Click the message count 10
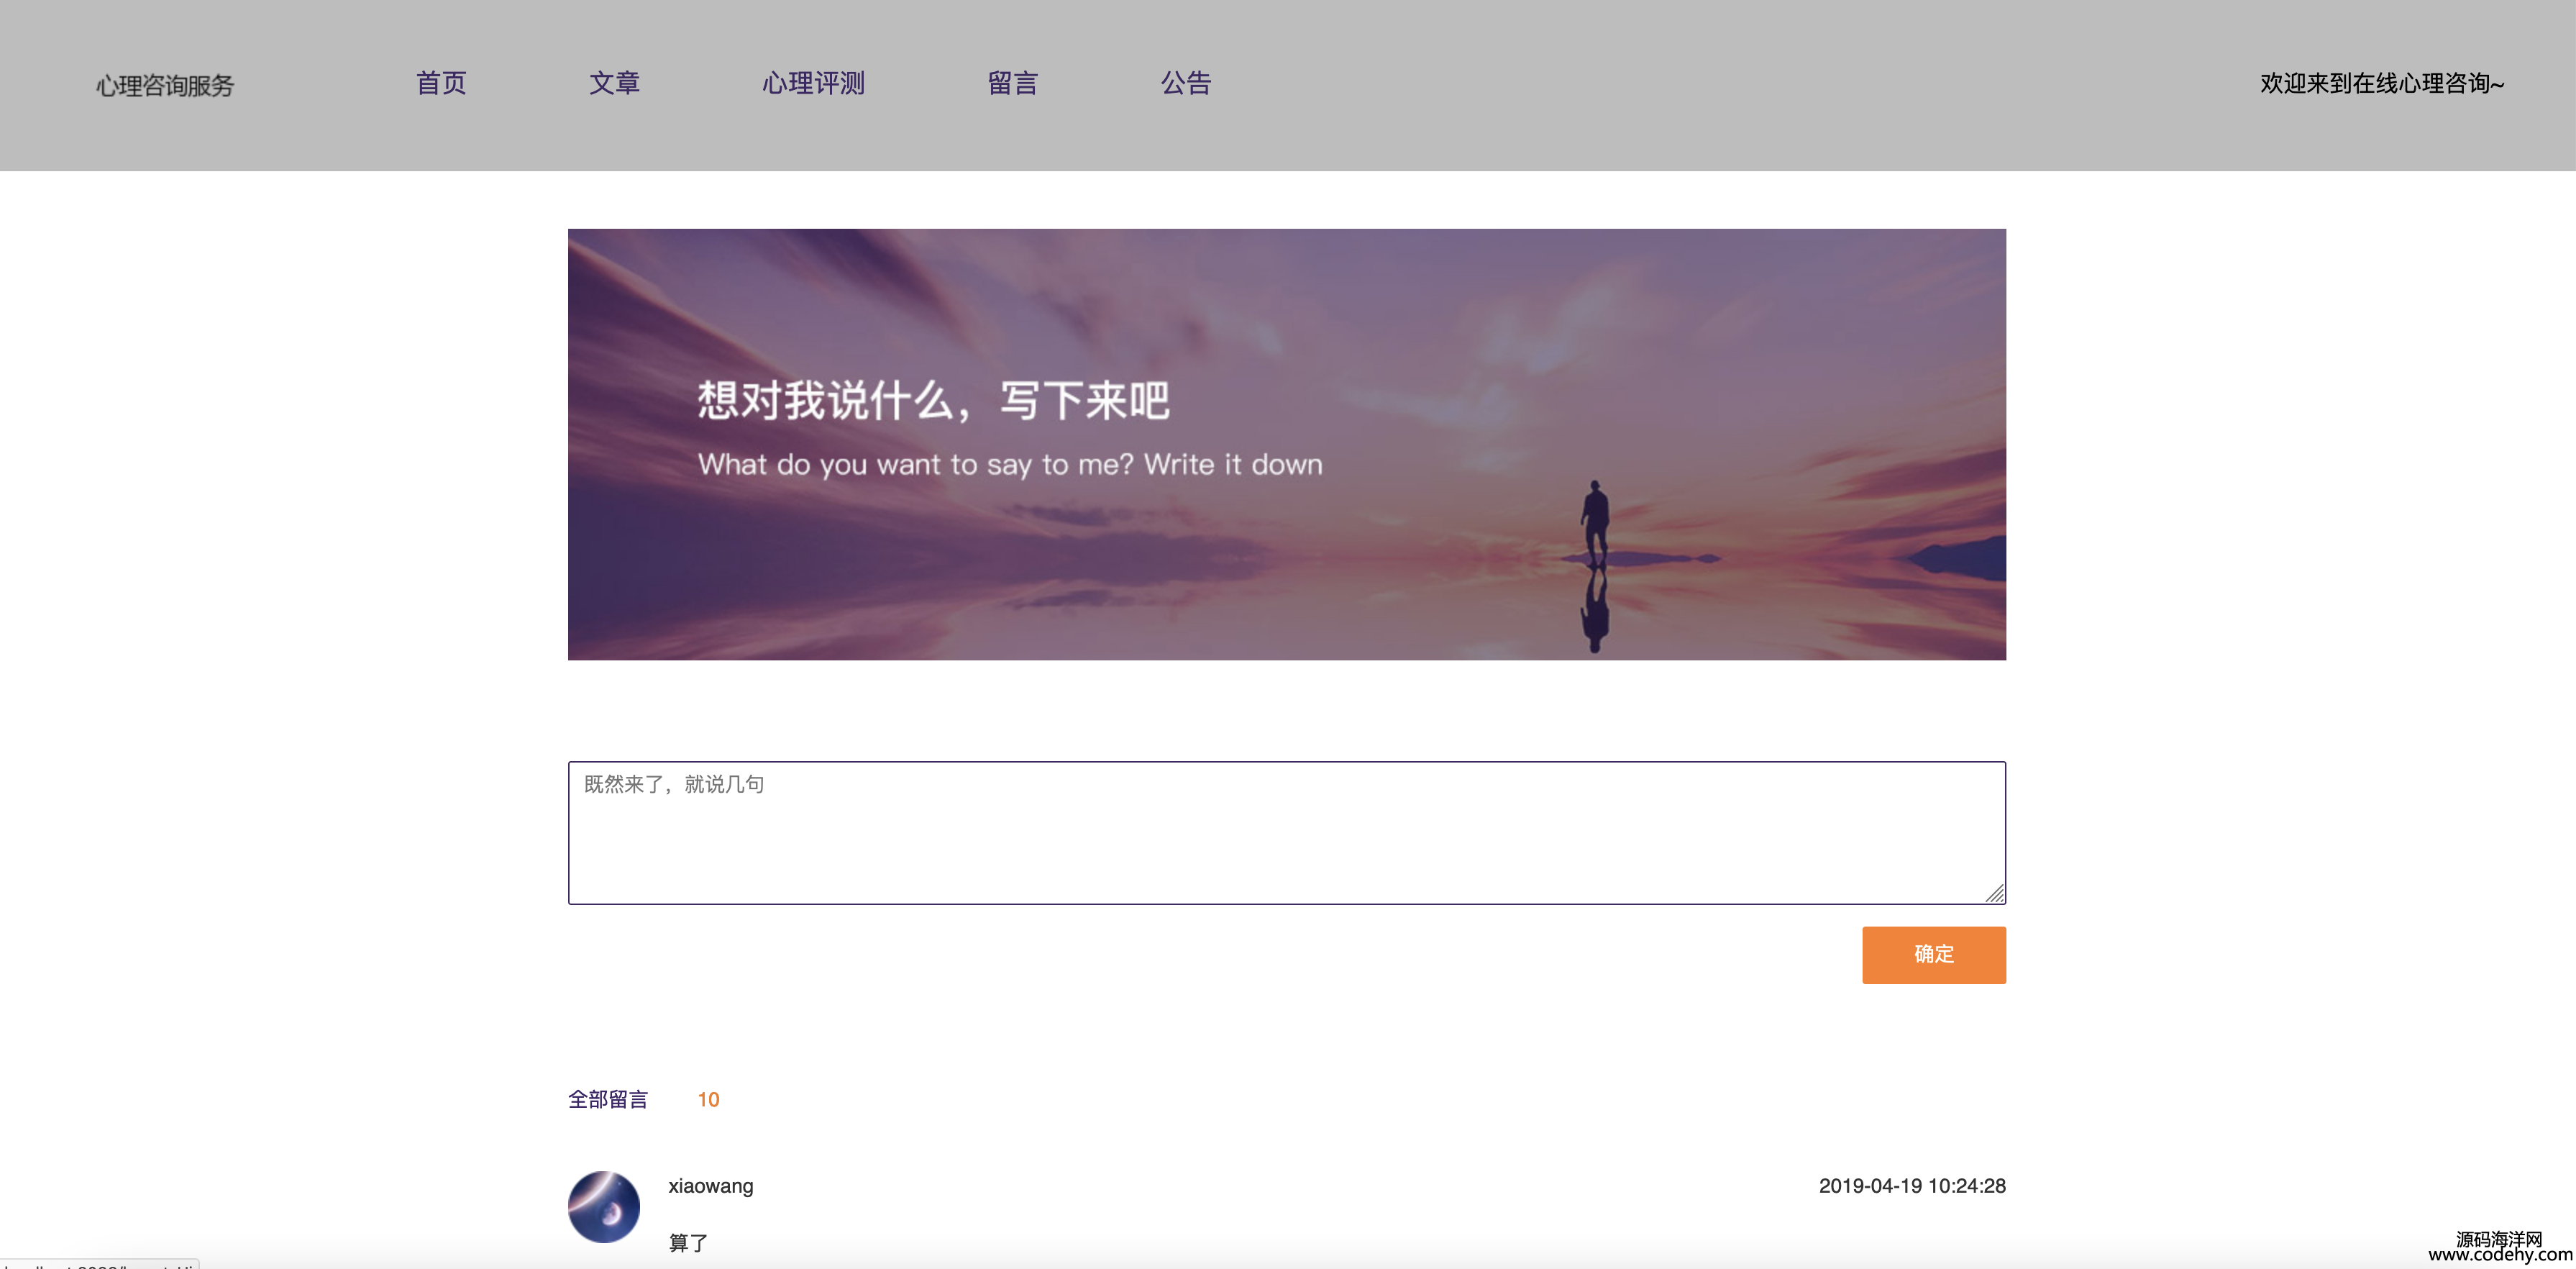This screenshot has height=1269, width=2576. tap(708, 1099)
